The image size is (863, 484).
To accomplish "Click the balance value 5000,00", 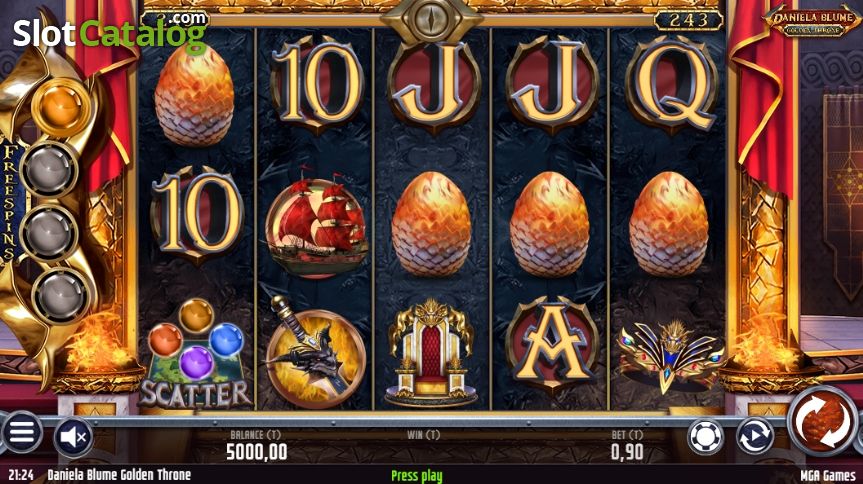I will coord(256,452).
